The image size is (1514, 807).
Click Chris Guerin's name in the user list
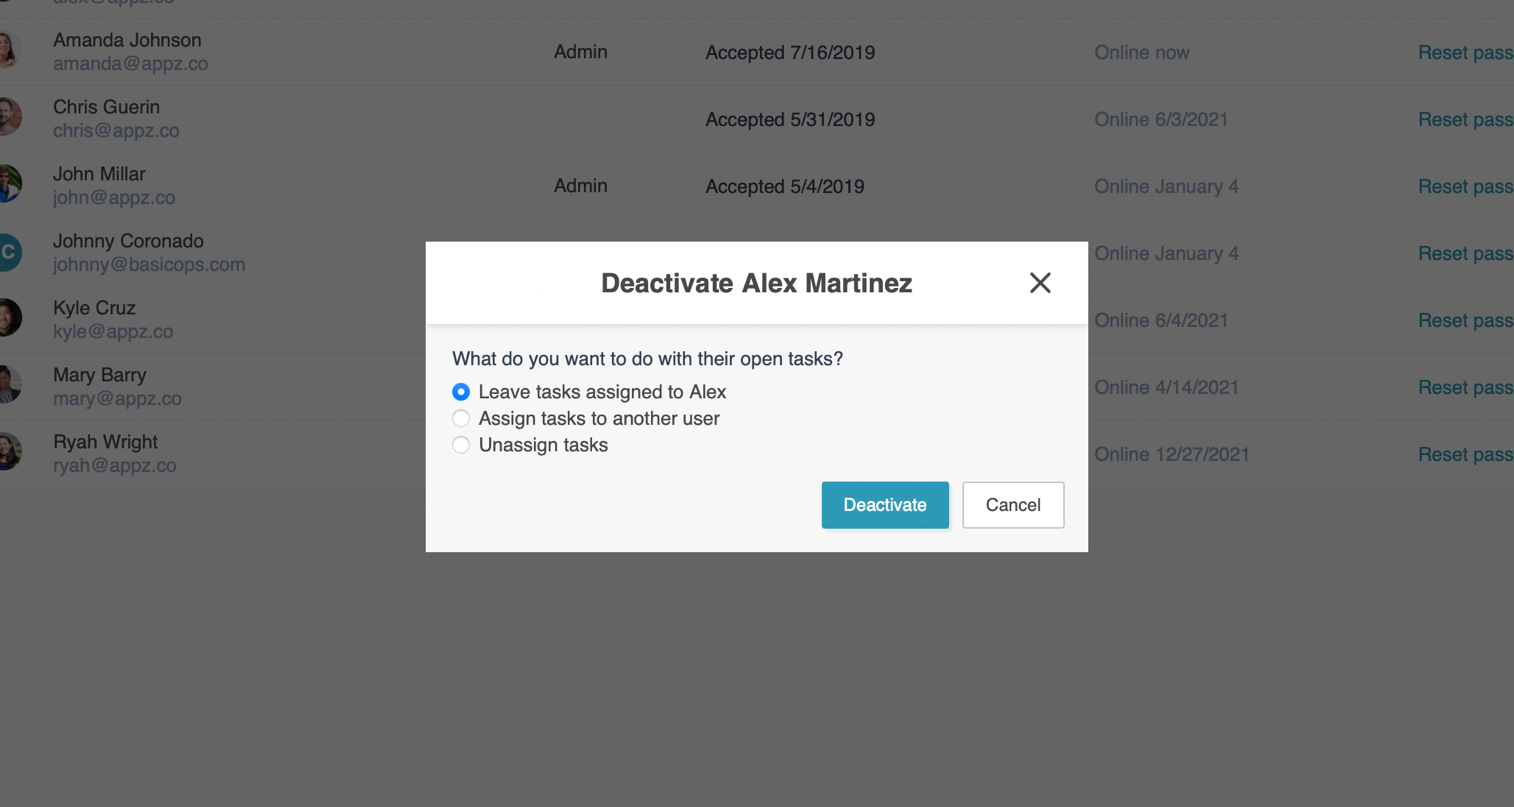[x=106, y=107]
